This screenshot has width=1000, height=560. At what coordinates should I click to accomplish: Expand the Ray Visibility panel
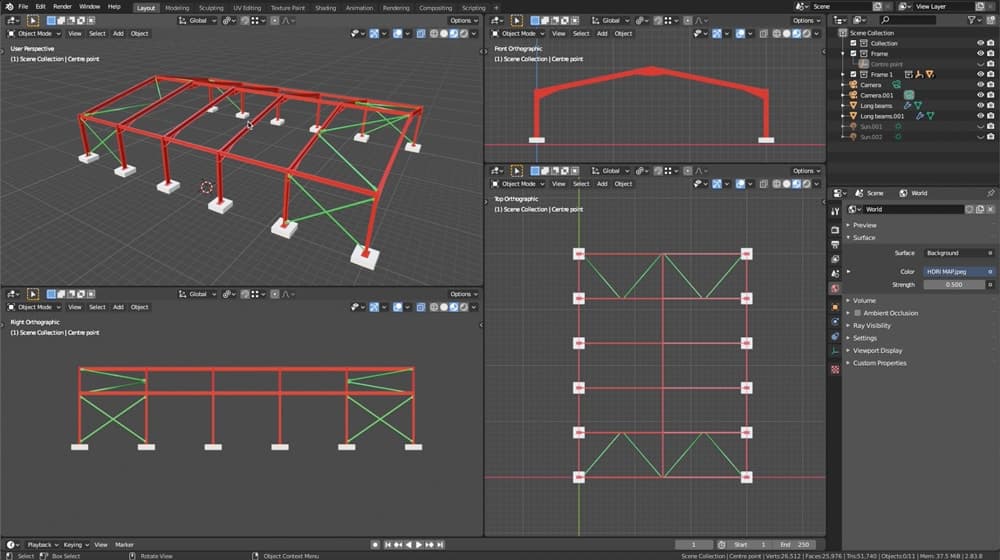click(x=871, y=325)
